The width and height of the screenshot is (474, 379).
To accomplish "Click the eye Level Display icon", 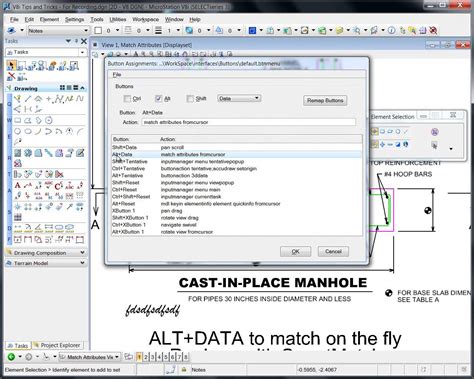I will coord(11,30).
